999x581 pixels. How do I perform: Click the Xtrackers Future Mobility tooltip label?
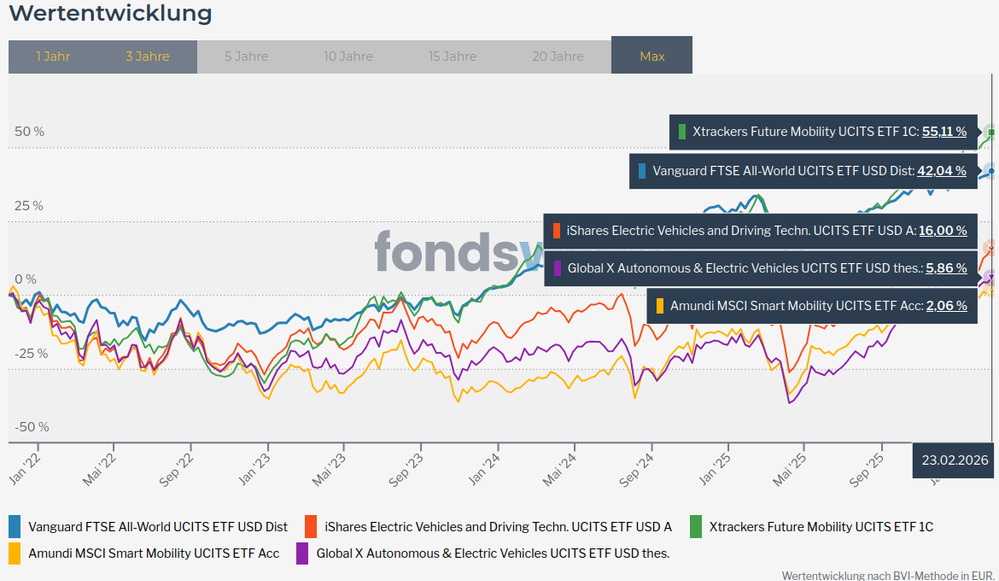tap(805, 132)
